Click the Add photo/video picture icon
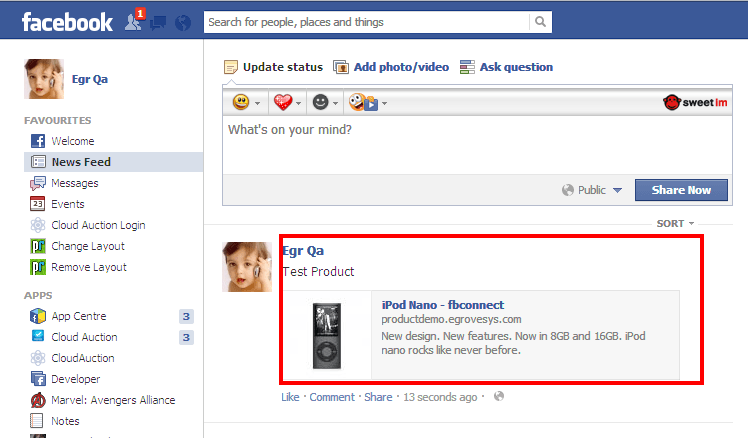 (341, 67)
